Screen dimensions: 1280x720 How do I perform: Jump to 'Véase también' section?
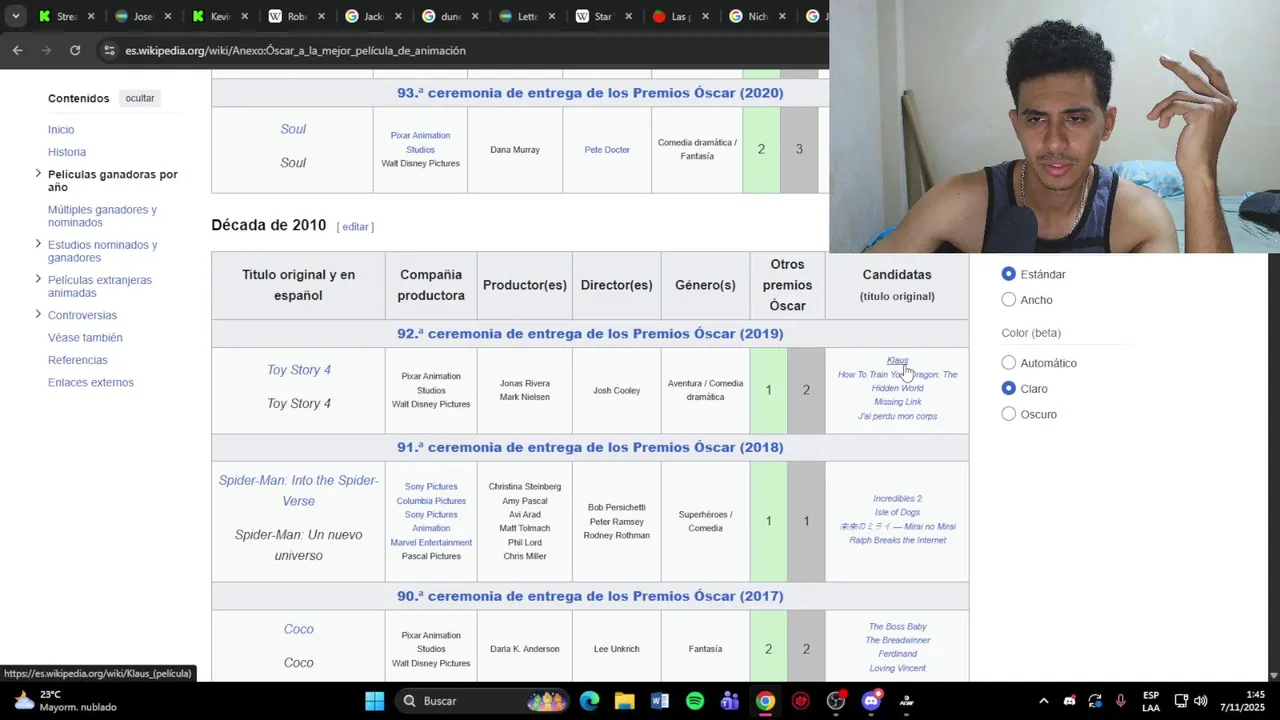point(85,338)
